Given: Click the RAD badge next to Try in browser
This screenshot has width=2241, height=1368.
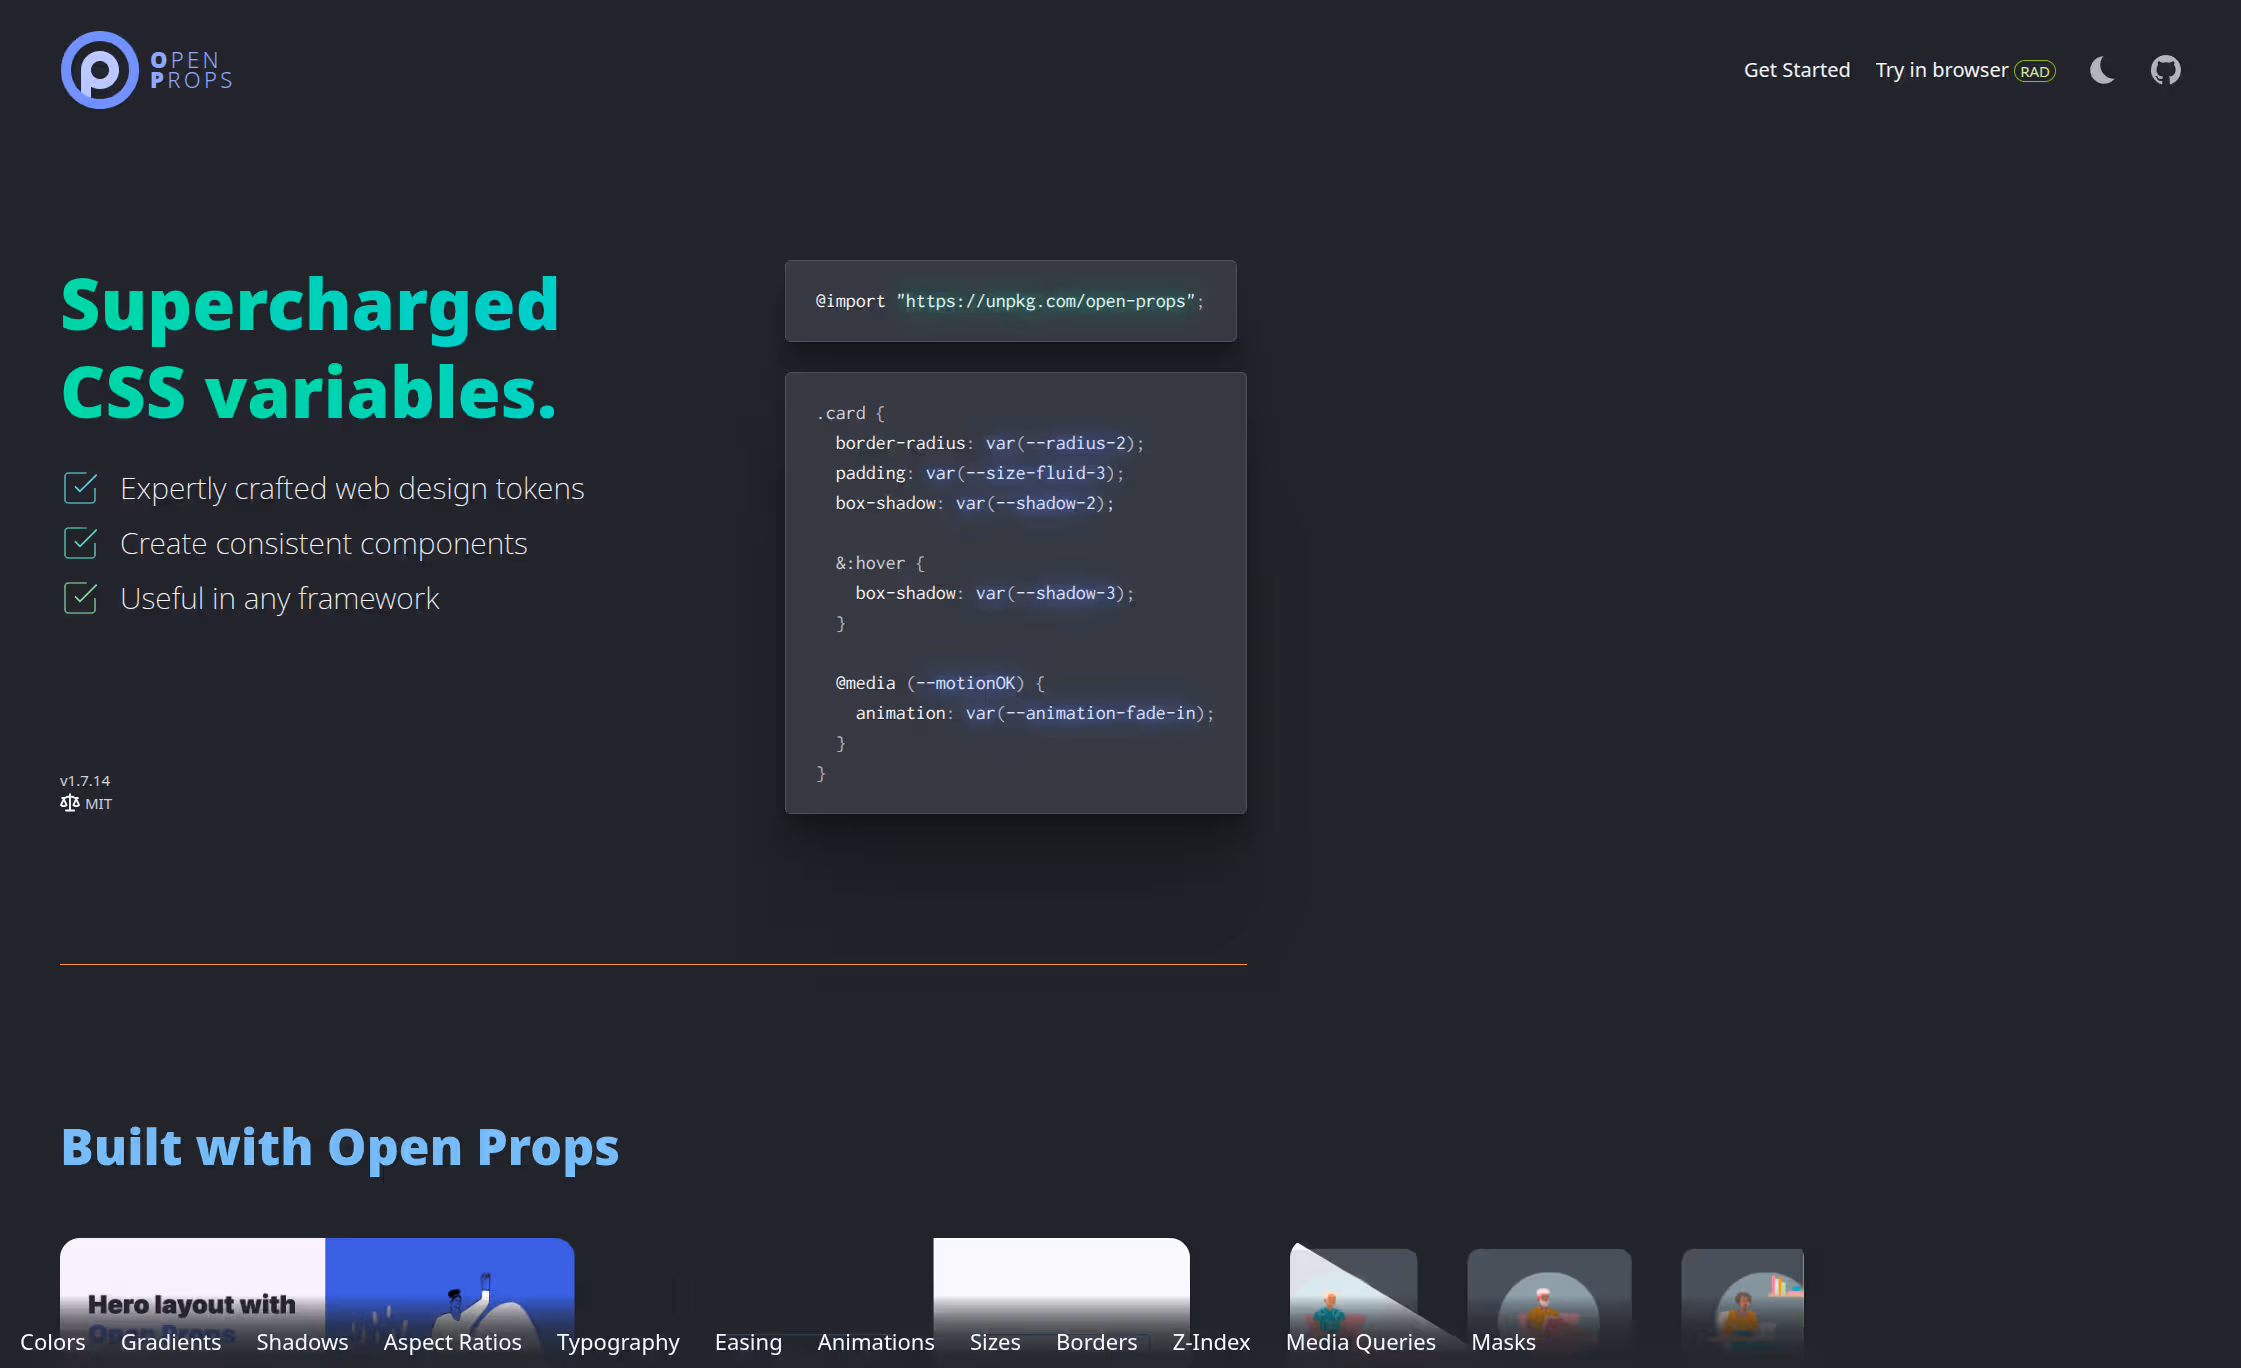Looking at the screenshot, I should [2034, 71].
